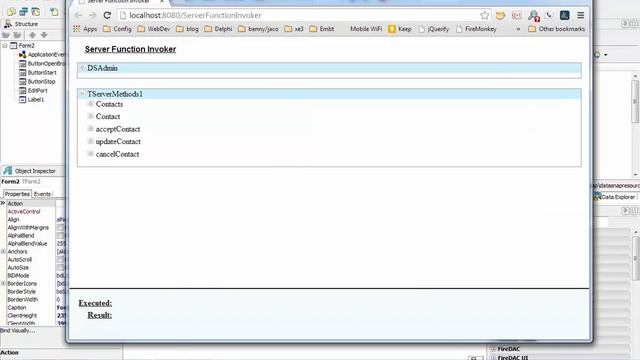Click the magnifier extension with red badge
Screen dimensions: 640x360
(x=533, y=16)
